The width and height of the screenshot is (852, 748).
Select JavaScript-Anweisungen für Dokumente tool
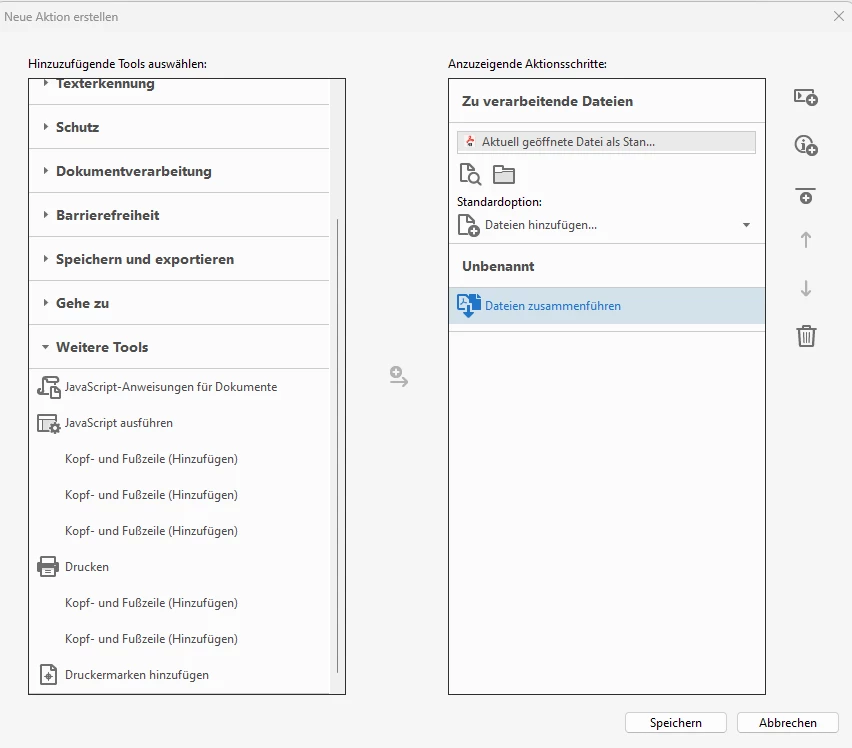[171, 387]
